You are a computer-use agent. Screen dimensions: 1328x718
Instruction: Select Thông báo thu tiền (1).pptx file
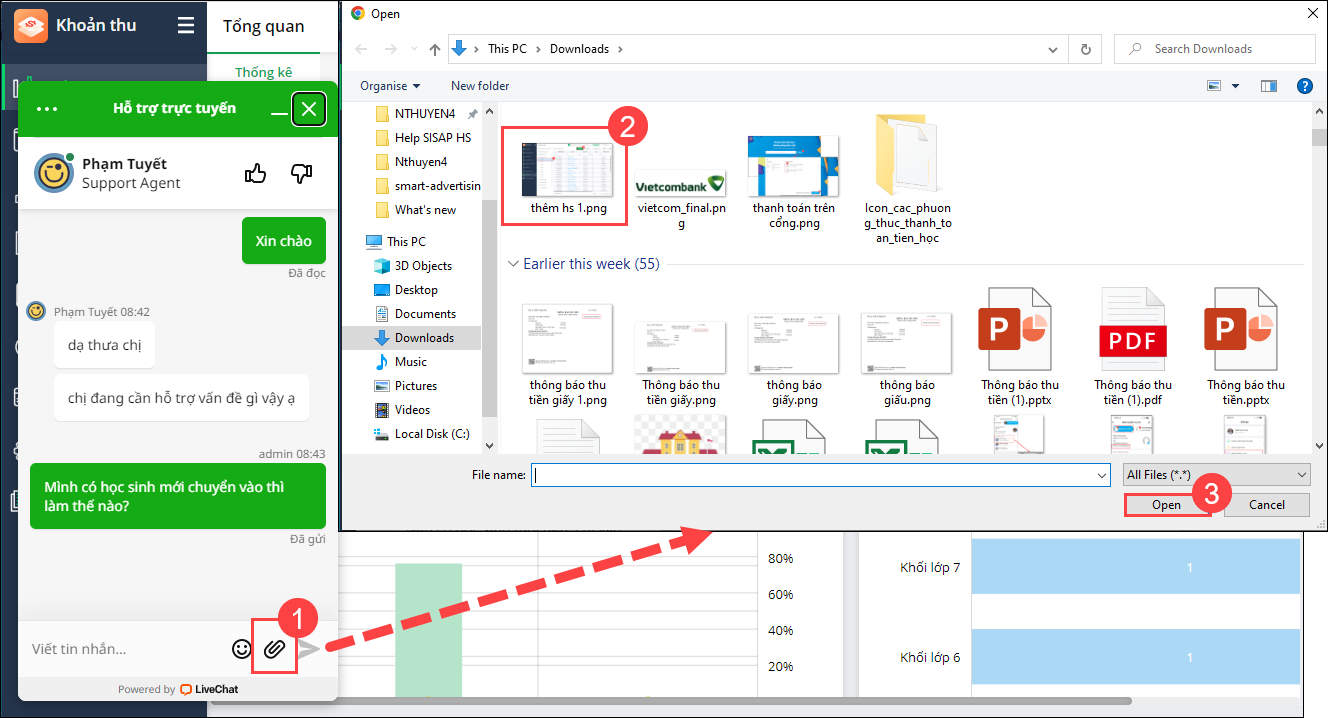(1020, 348)
